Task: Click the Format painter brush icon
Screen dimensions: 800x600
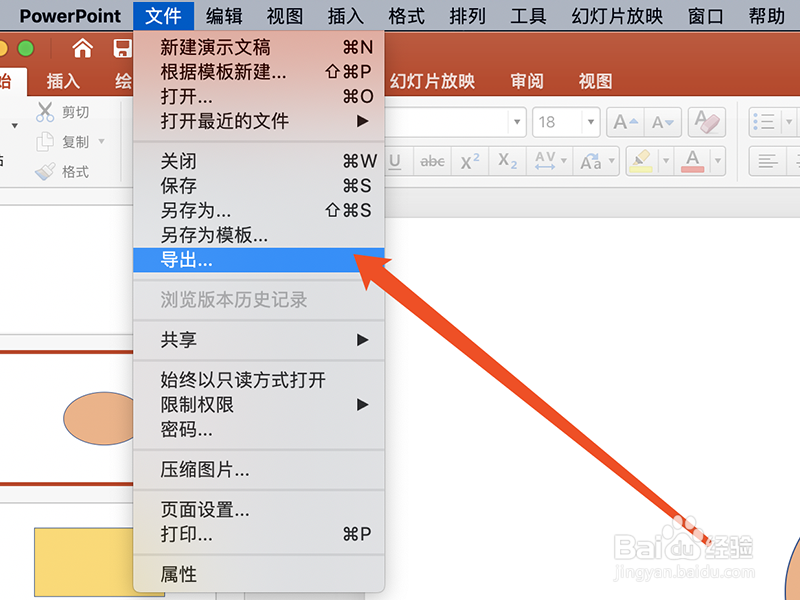Action: (45, 171)
